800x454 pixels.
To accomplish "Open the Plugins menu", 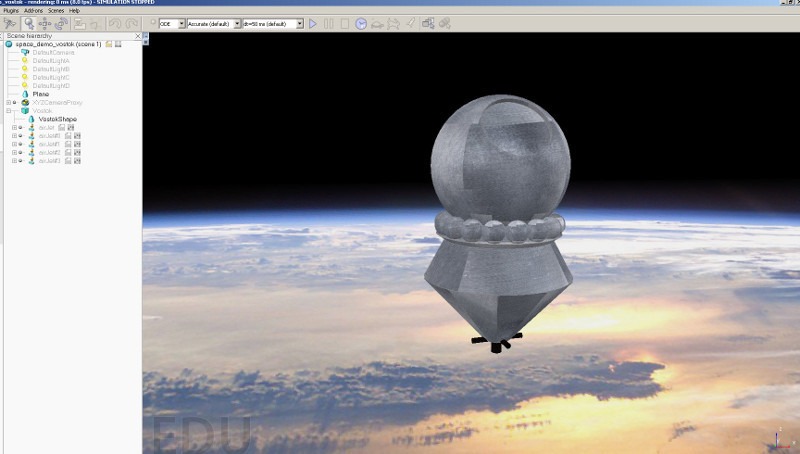I will click(x=11, y=10).
